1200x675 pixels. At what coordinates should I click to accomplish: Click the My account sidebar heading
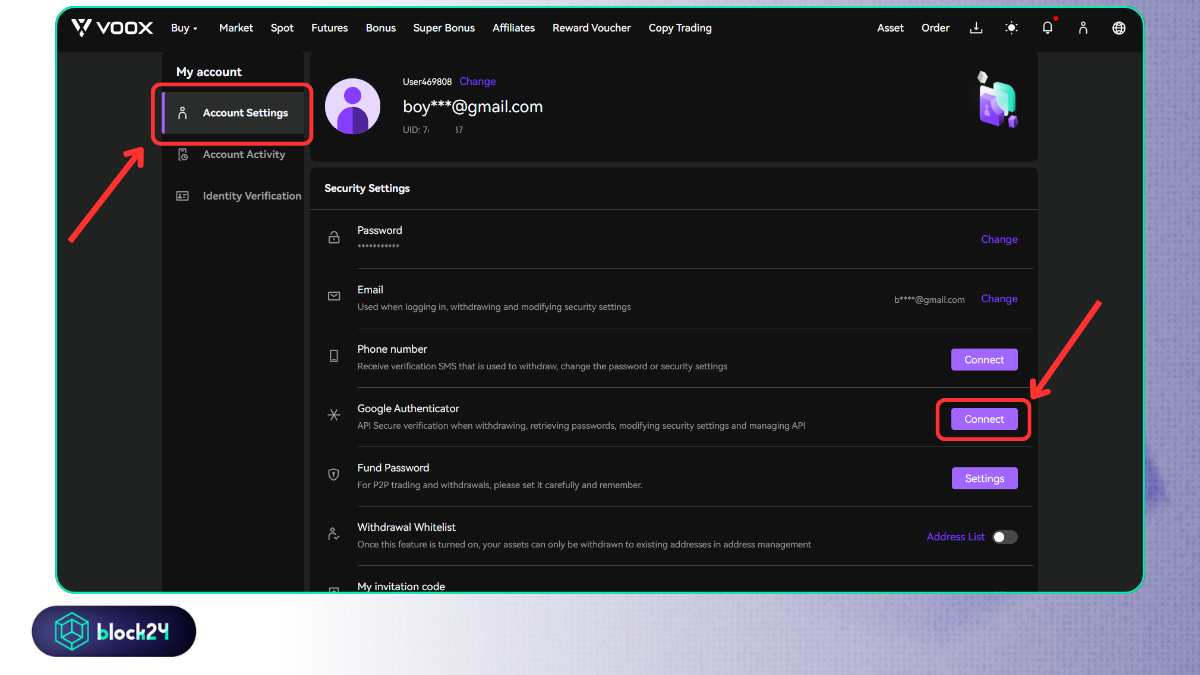209,72
